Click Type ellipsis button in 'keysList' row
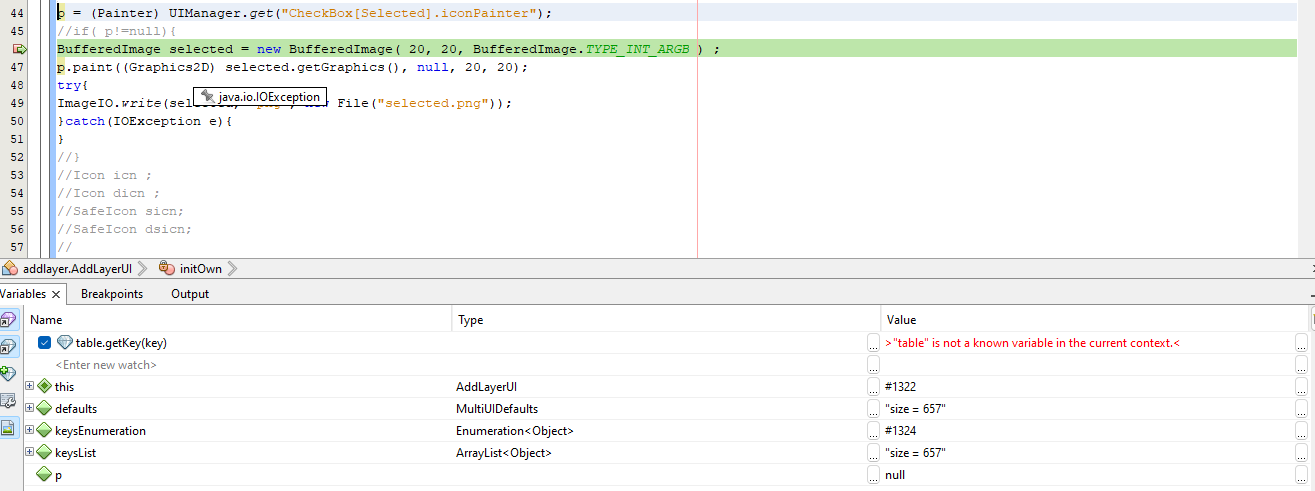The image size is (1315, 491). click(874, 453)
